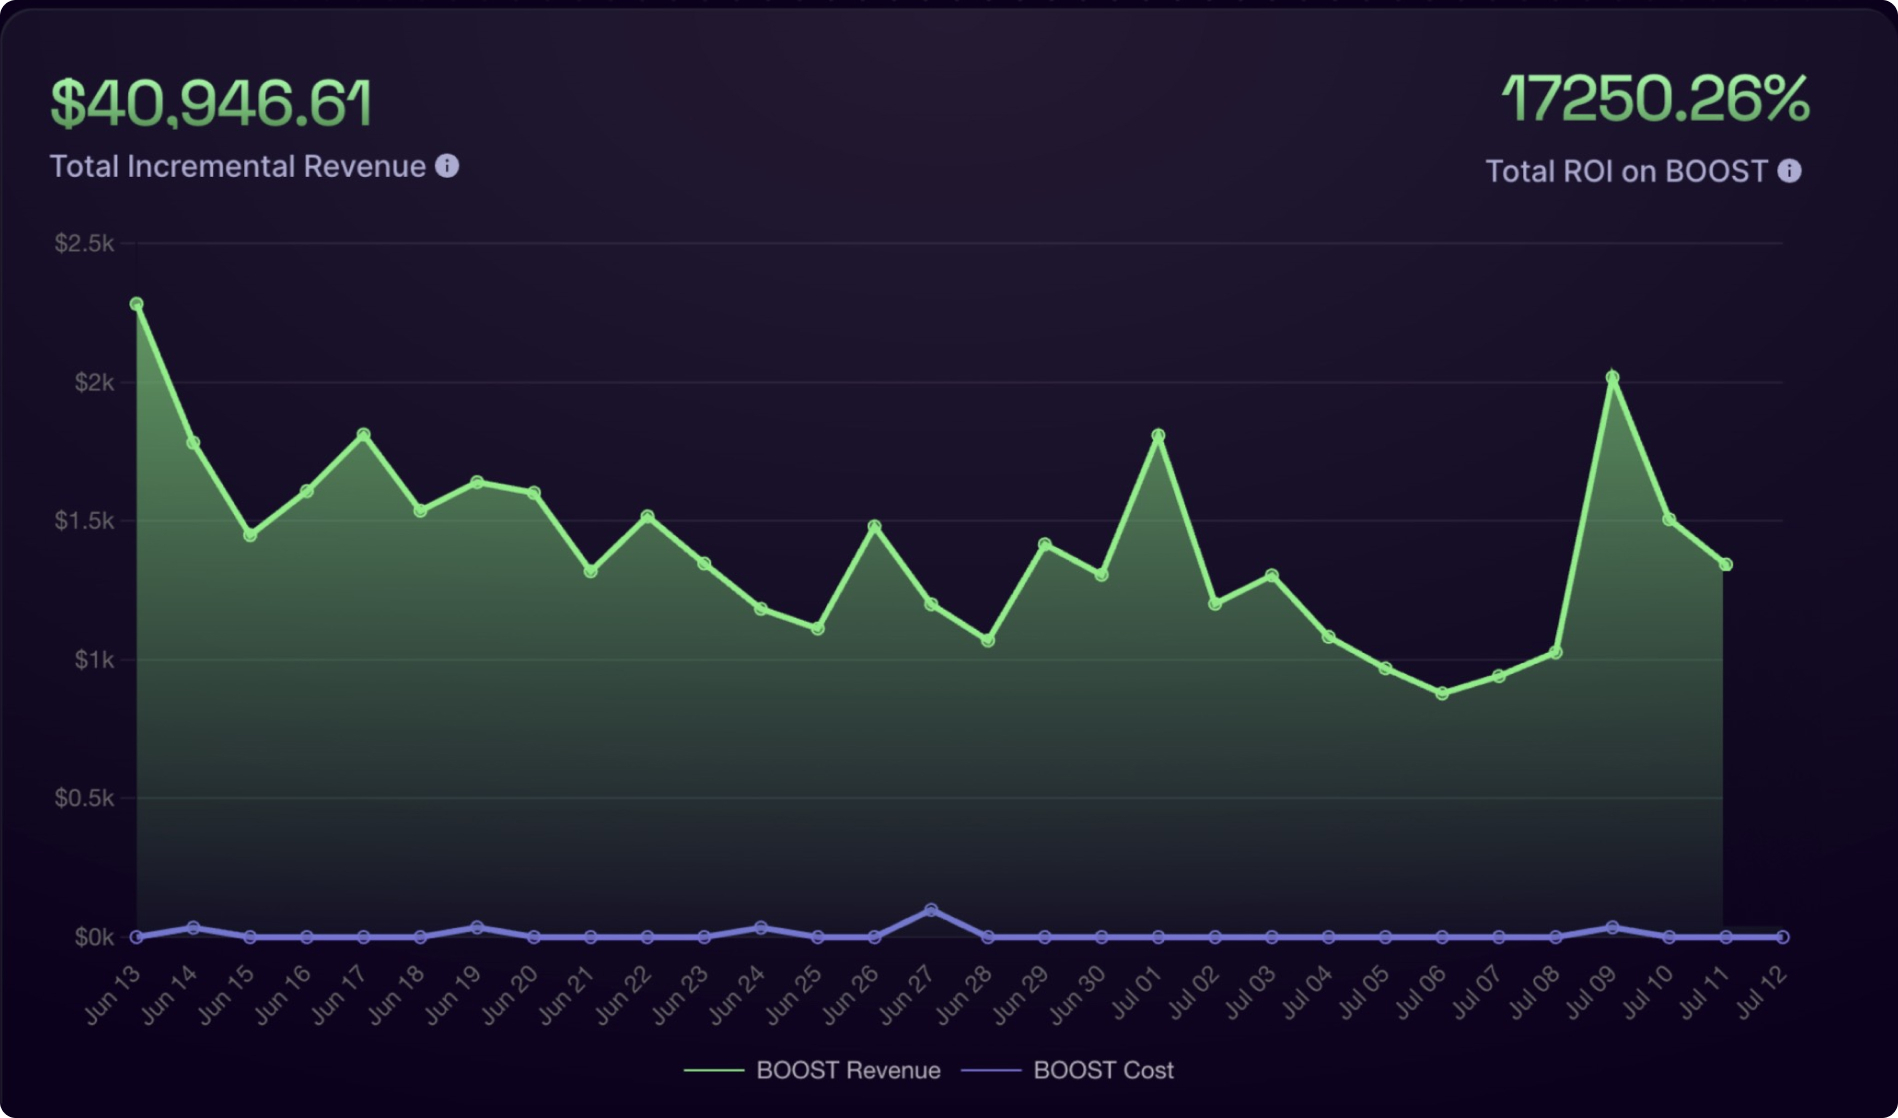Click info icon beside Total ROI on BOOST
The height and width of the screenshot is (1118, 1898).
[1789, 171]
